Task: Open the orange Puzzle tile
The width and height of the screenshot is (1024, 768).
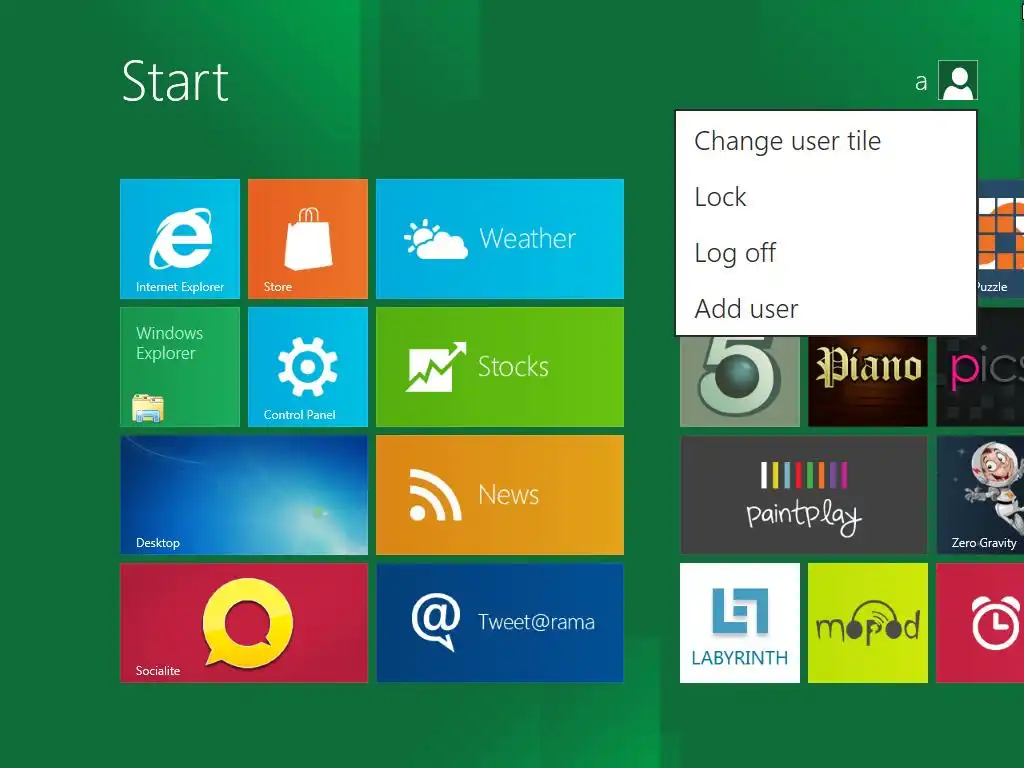Action: click(1000, 238)
